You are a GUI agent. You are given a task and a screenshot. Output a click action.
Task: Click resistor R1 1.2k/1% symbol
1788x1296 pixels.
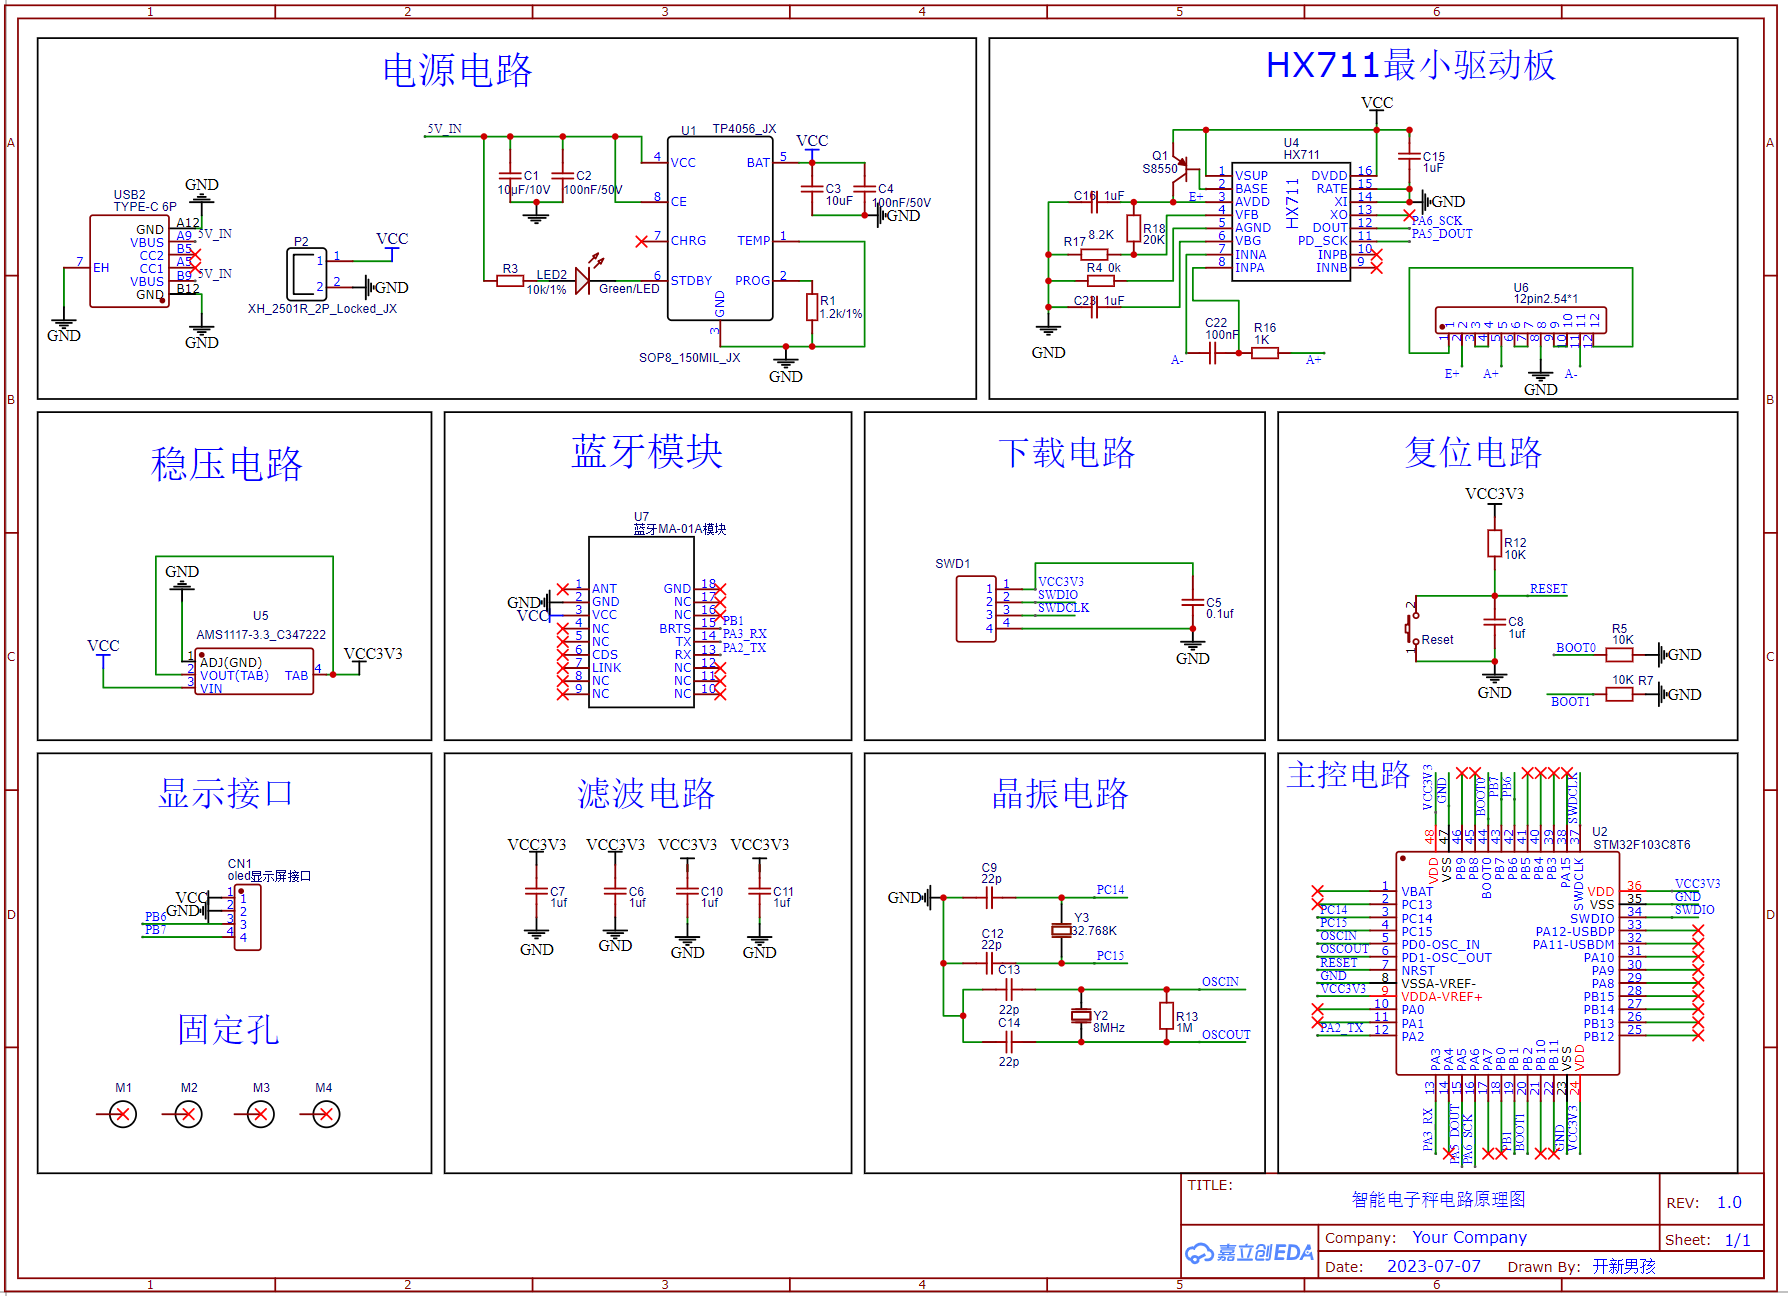pyautogui.click(x=811, y=307)
